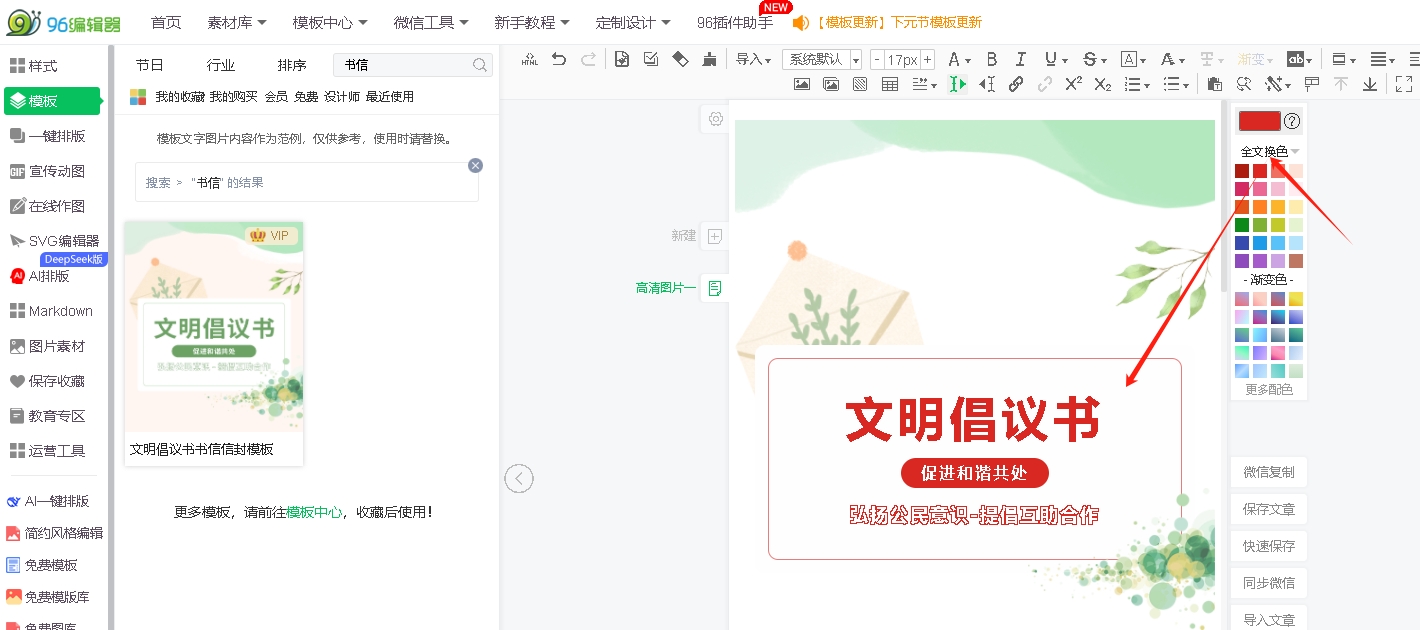This screenshot has width=1420, height=630.
Task: Click the search magnifier in template search
Action: (x=480, y=65)
